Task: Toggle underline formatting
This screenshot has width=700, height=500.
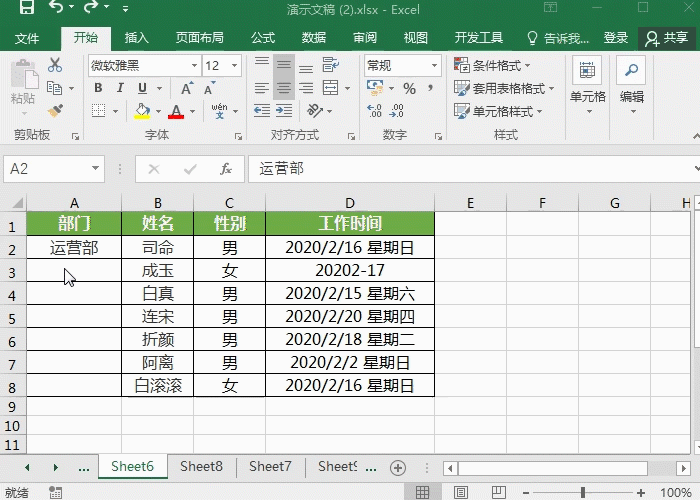Action: pos(142,88)
